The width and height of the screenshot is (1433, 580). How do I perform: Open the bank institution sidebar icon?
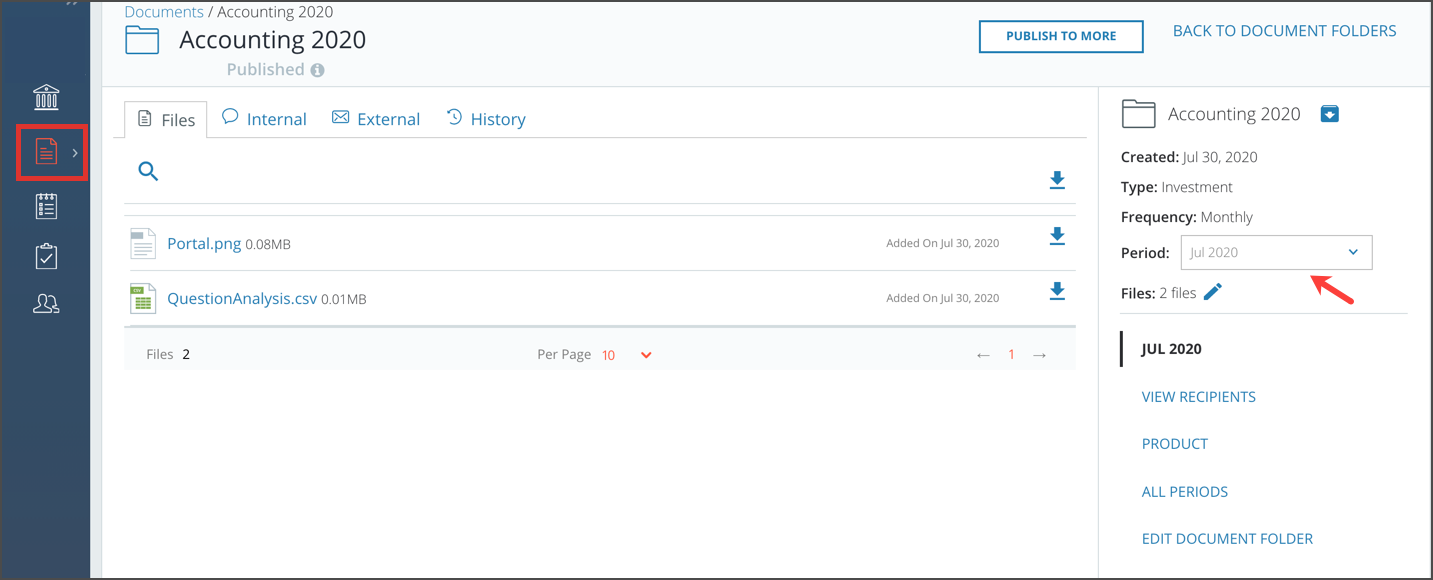click(46, 97)
